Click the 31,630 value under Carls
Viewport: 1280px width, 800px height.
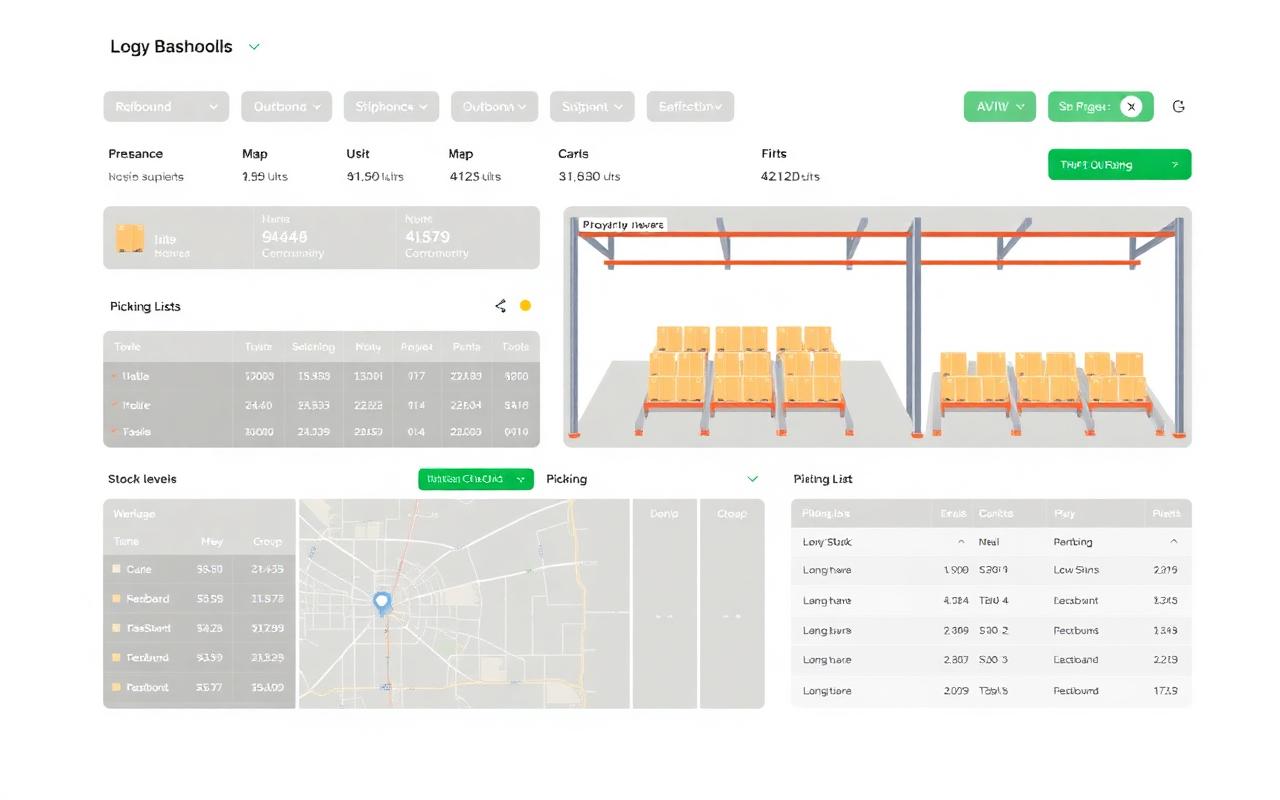(589, 177)
